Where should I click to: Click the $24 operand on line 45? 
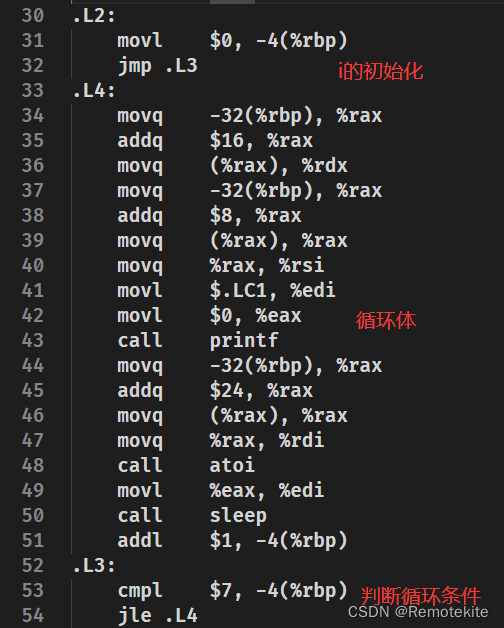(x=227, y=390)
